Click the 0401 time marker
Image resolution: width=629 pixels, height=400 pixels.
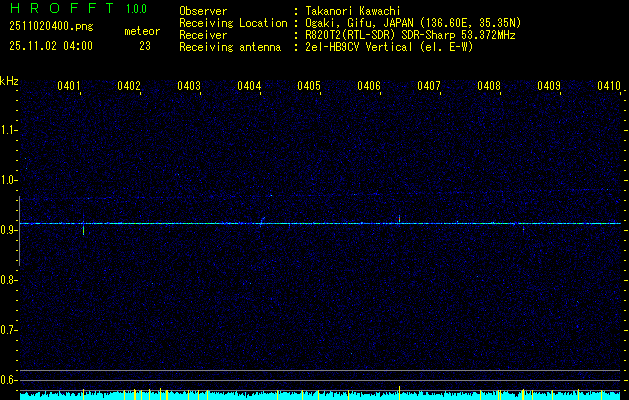(69, 86)
